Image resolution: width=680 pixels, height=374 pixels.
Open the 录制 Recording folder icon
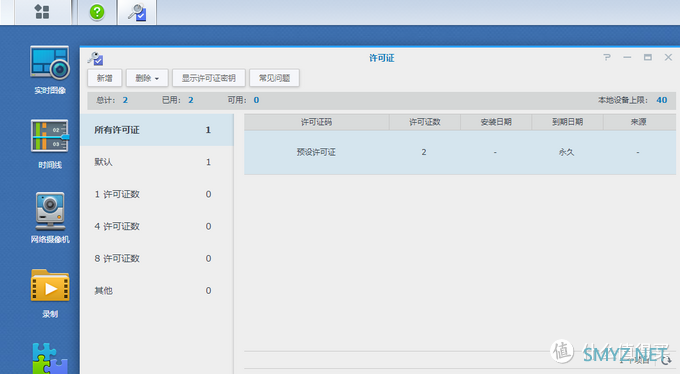pyautogui.click(x=50, y=293)
